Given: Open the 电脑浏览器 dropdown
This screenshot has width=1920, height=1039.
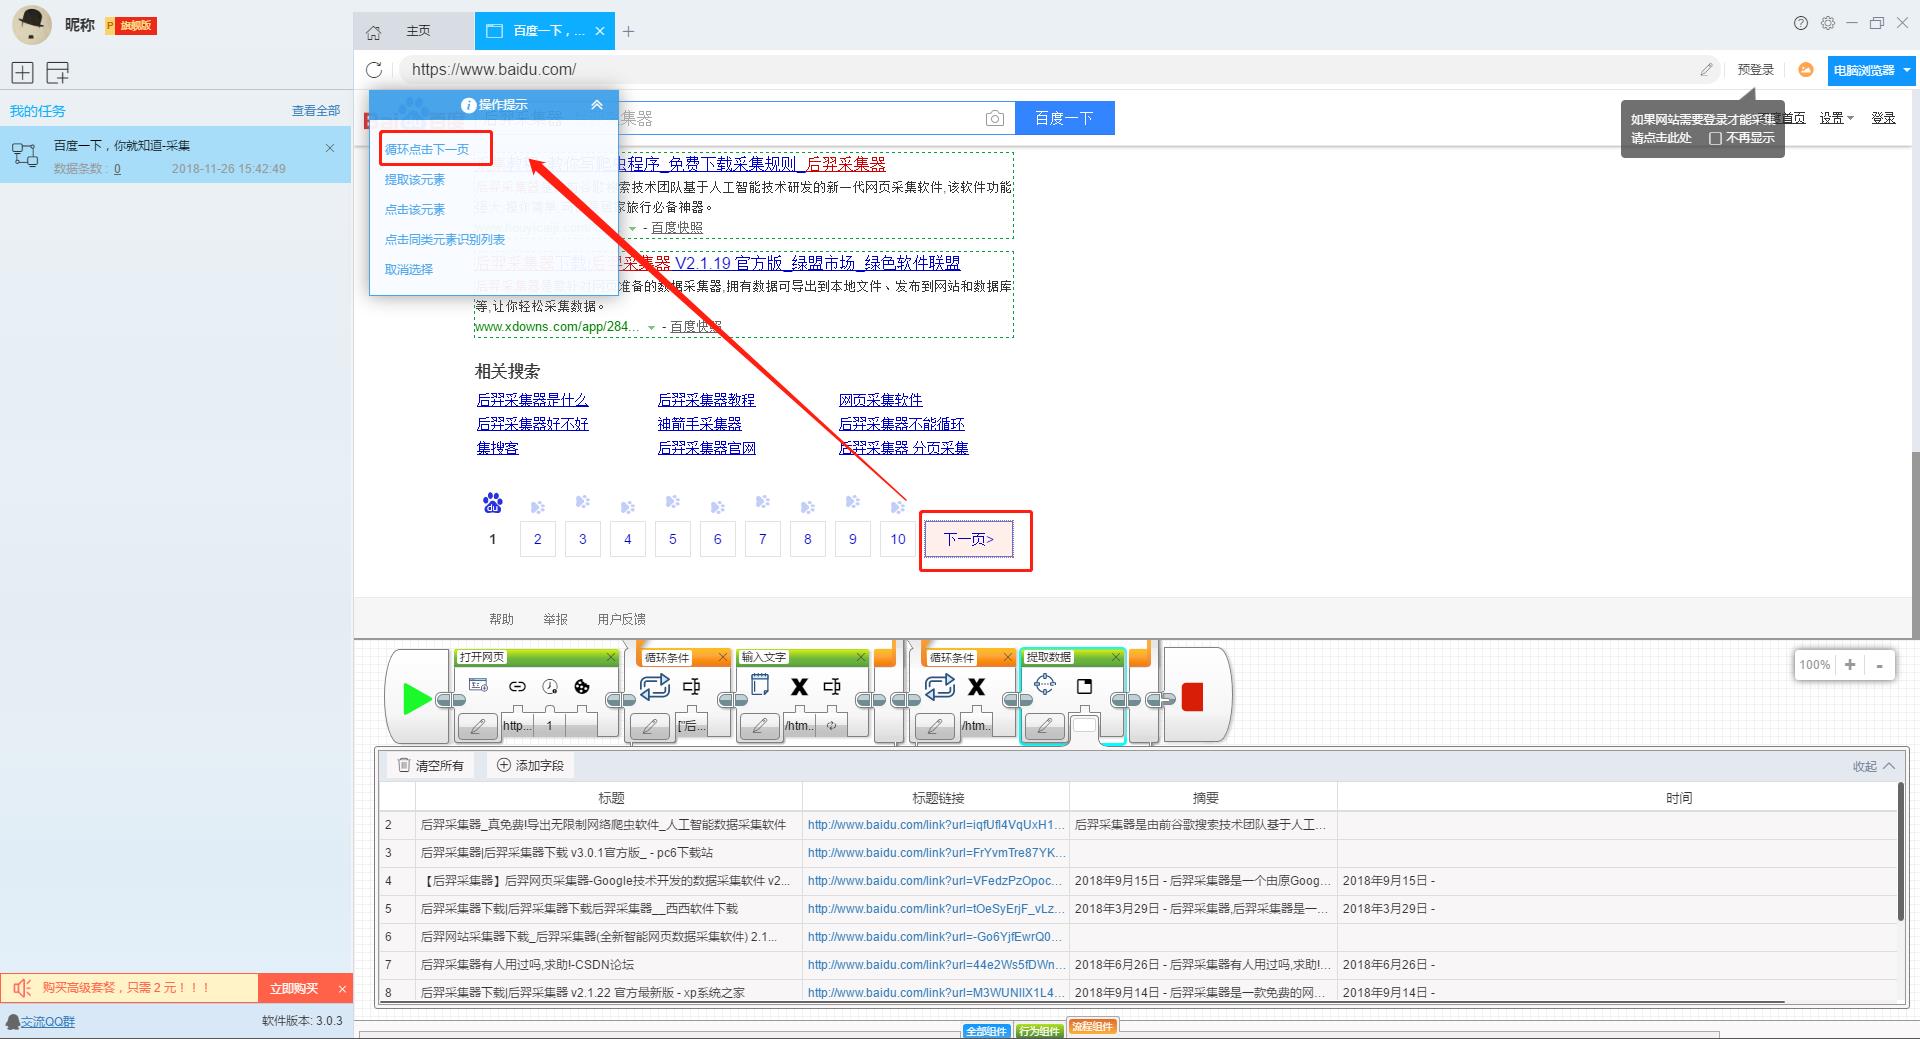Looking at the screenshot, I should [x=1871, y=70].
